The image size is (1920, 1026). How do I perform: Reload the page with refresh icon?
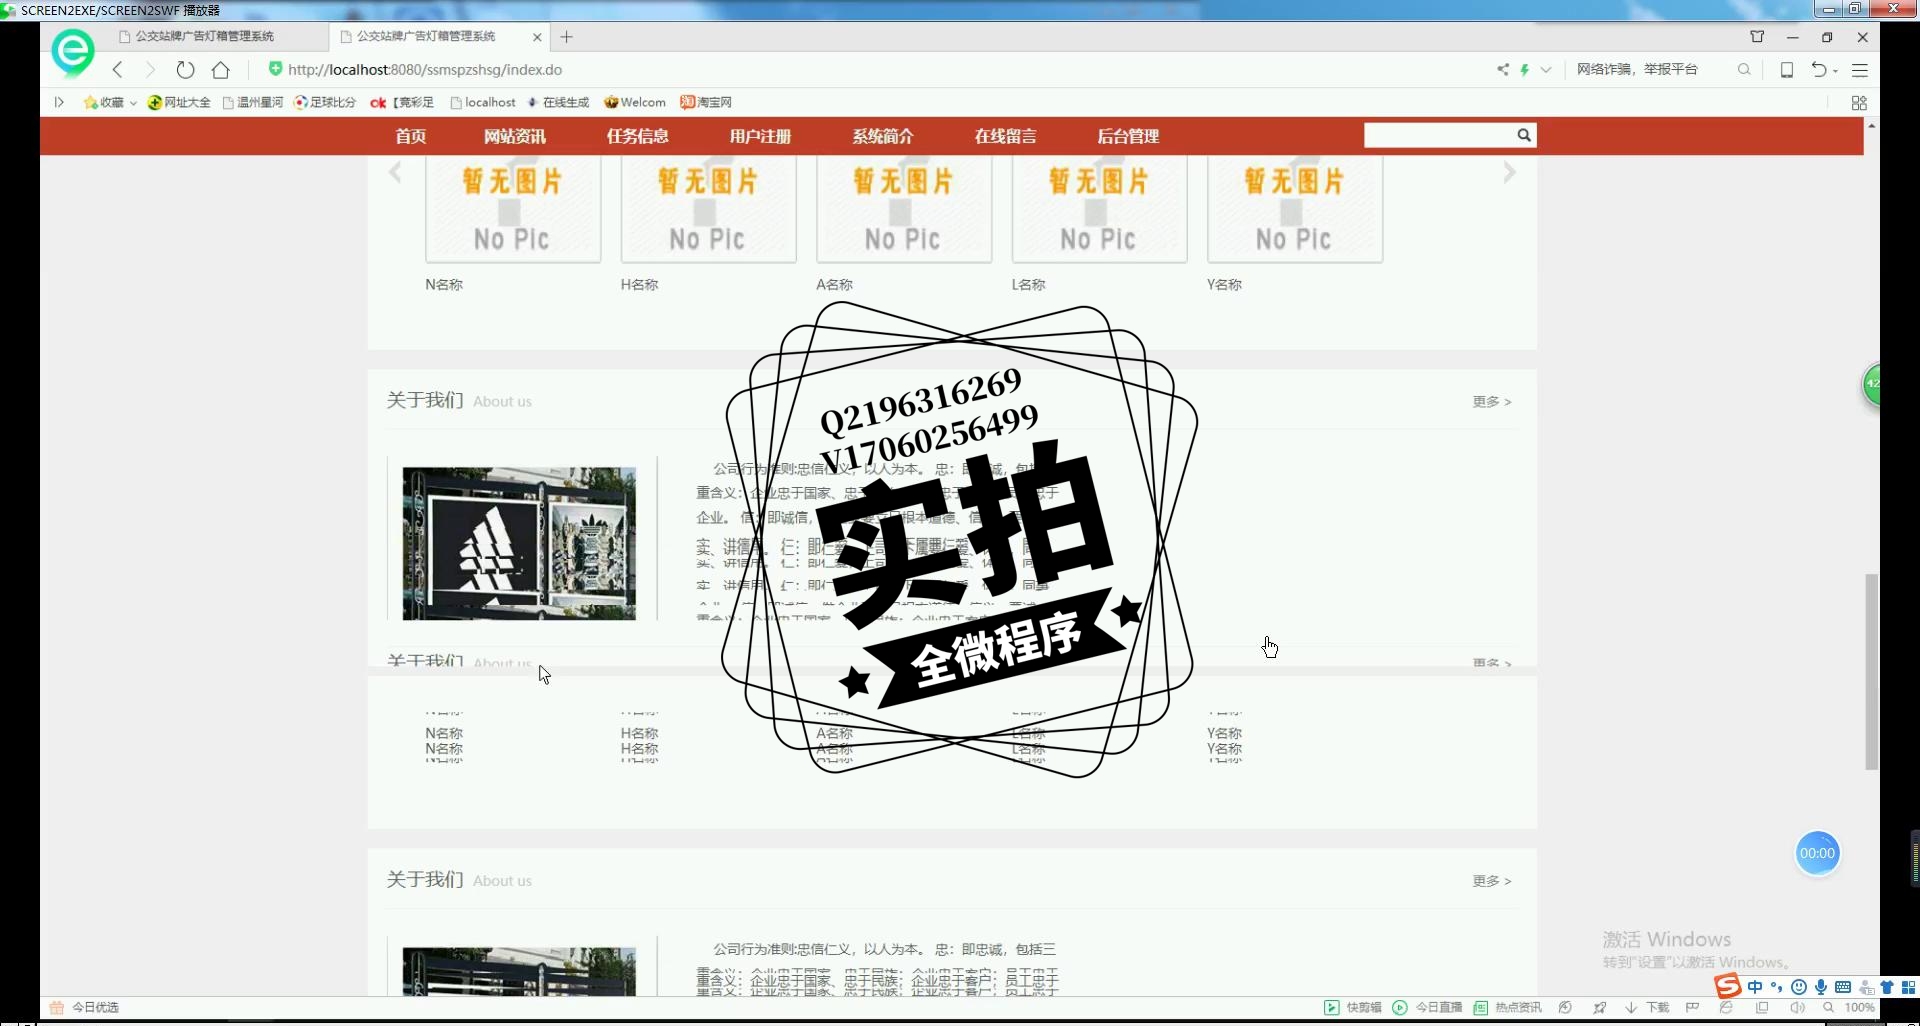coord(185,70)
